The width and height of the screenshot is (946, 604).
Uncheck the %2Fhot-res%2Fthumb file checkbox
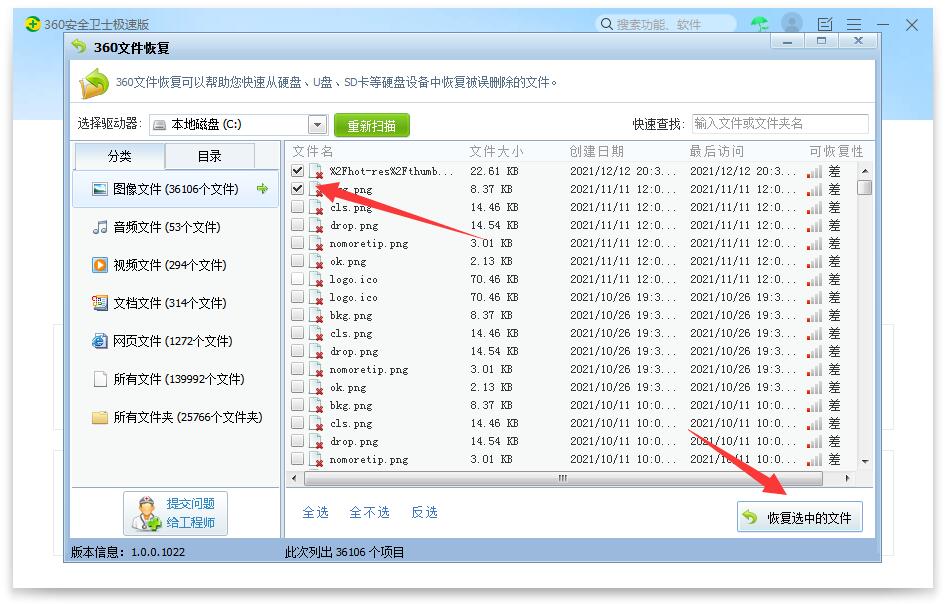tap(297, 171)
